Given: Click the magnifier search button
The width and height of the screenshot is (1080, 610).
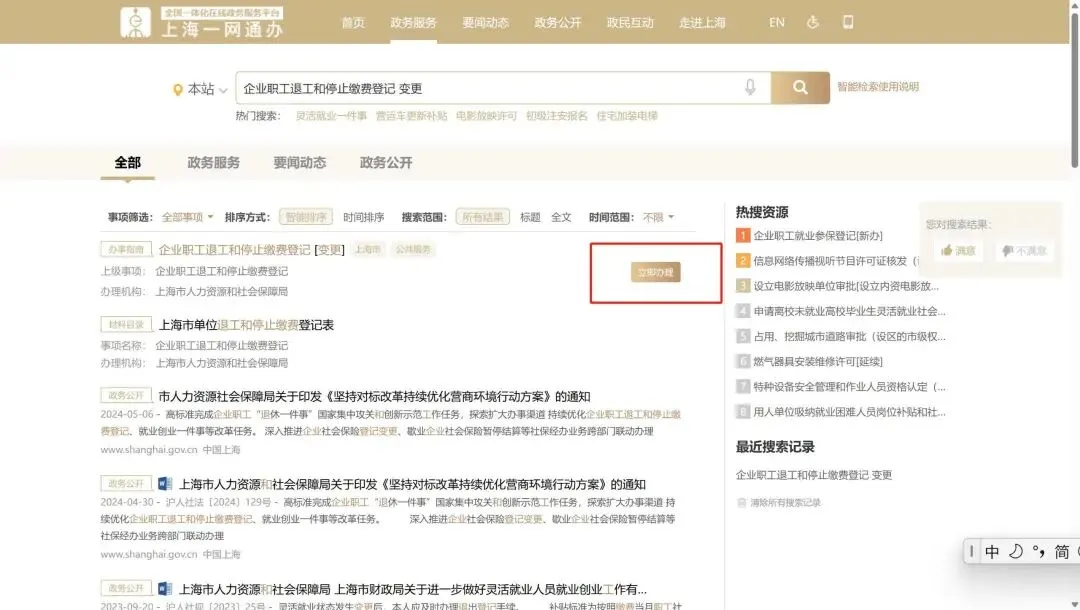Looking at the screenshot, I should [x=800, y=88].
